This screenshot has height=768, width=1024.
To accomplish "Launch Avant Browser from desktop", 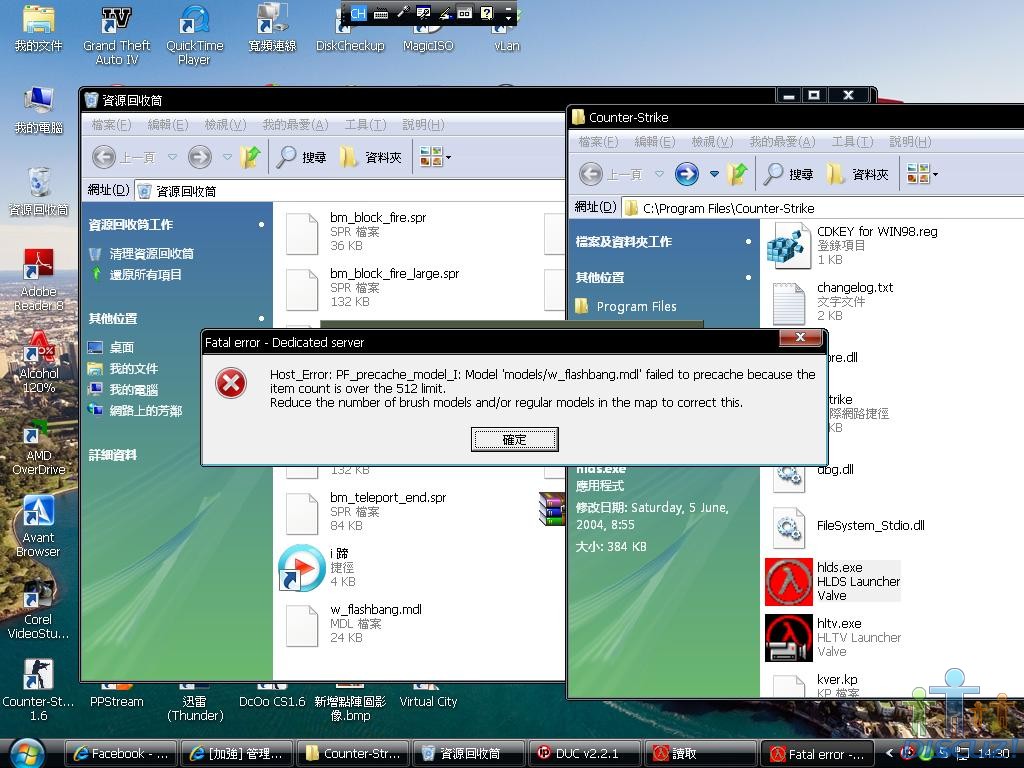I will click(x=39, y=524).
